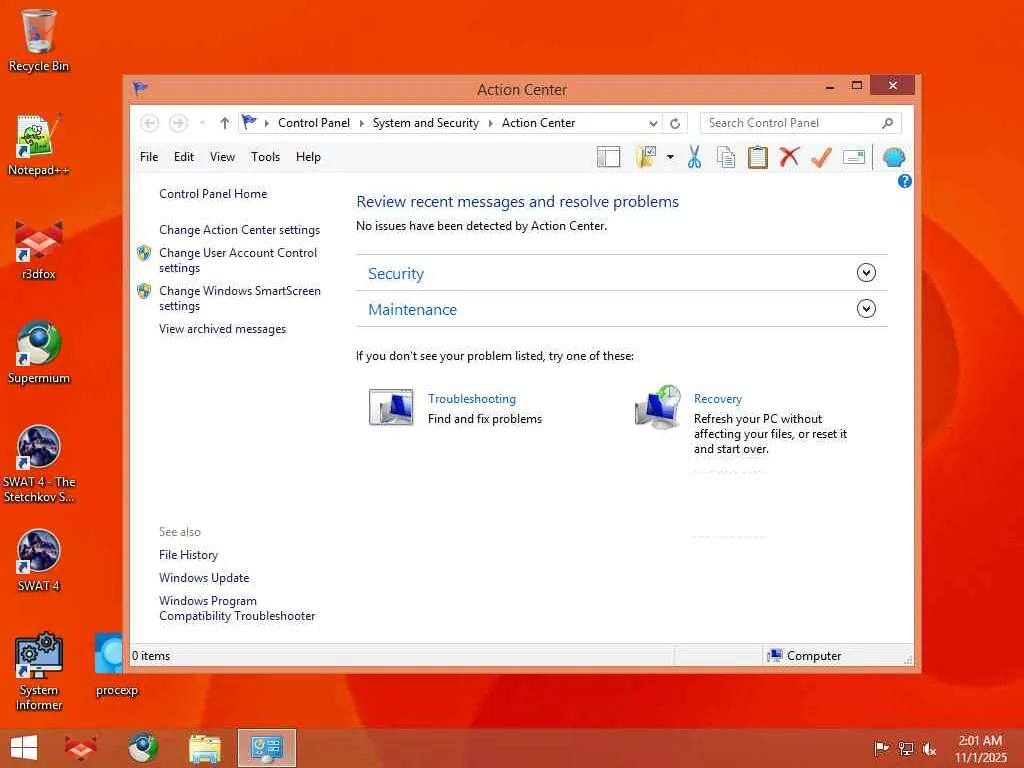Expand the Maintenance section chevron
Viewport: 1024px width, 768px height.
[866, 309]
